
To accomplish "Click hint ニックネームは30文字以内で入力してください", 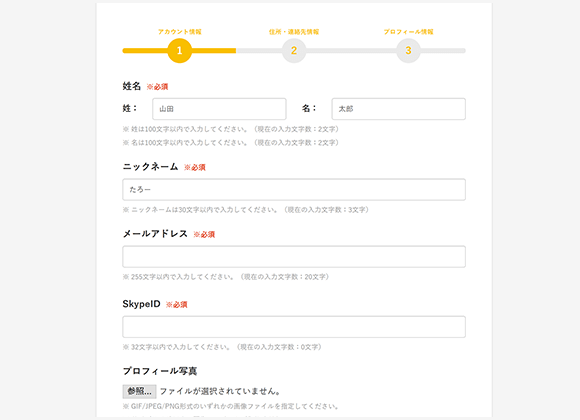I will click(246, 210).
